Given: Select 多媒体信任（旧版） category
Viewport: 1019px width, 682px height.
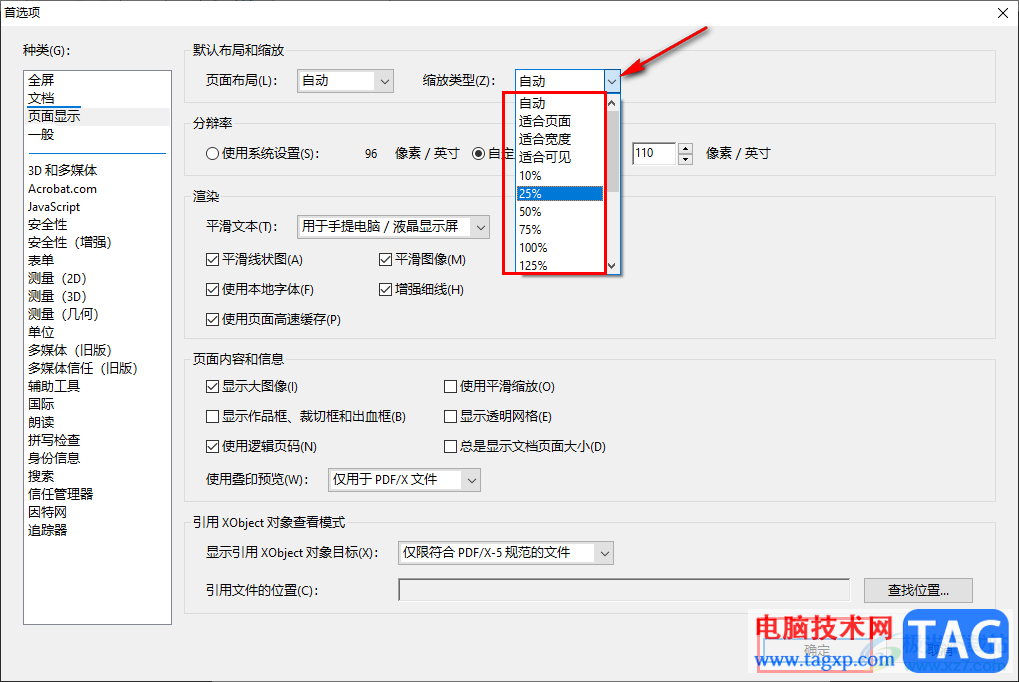Looking at the screenshot, I should [83, 368].
